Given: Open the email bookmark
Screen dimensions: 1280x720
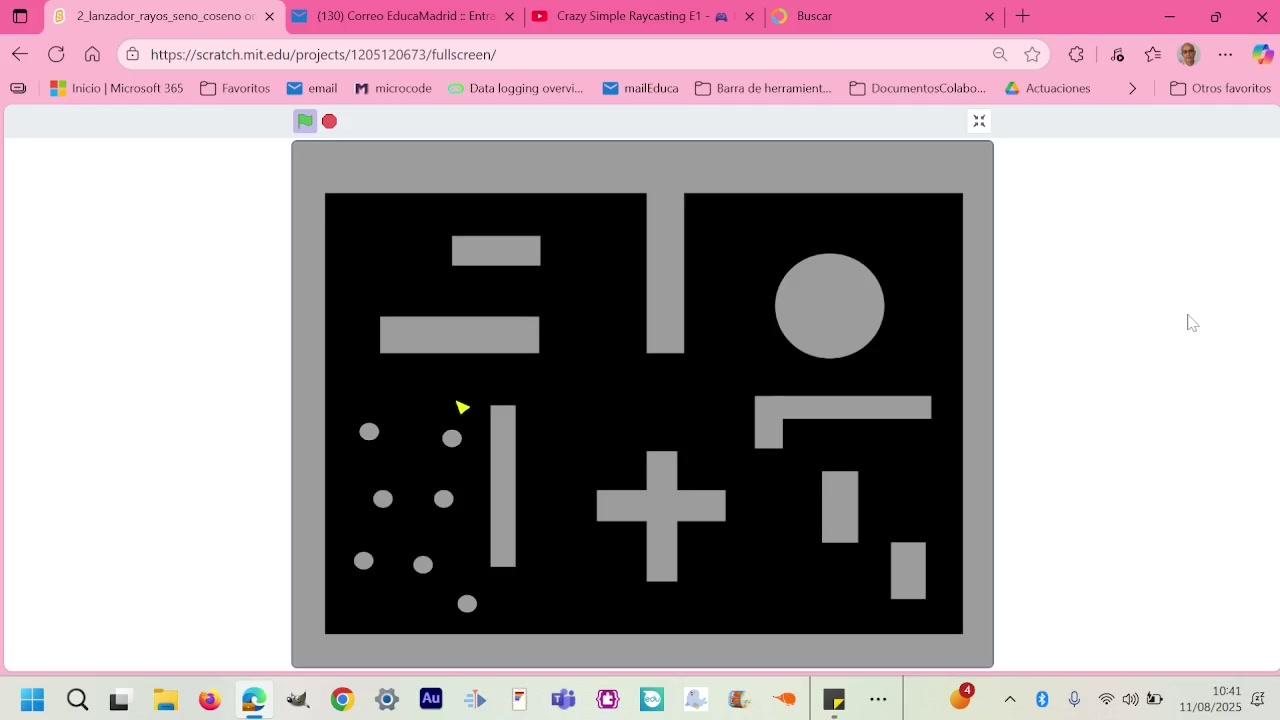Looking at the screenshot, I should tap(312, 88).
